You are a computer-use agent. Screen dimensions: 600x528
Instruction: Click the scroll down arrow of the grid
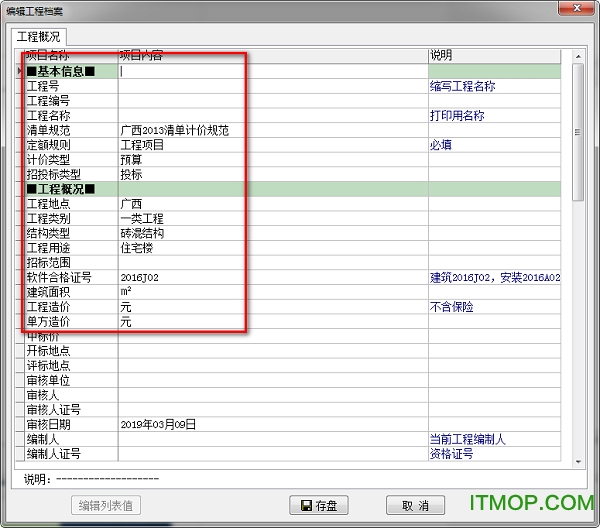point(579,458)
